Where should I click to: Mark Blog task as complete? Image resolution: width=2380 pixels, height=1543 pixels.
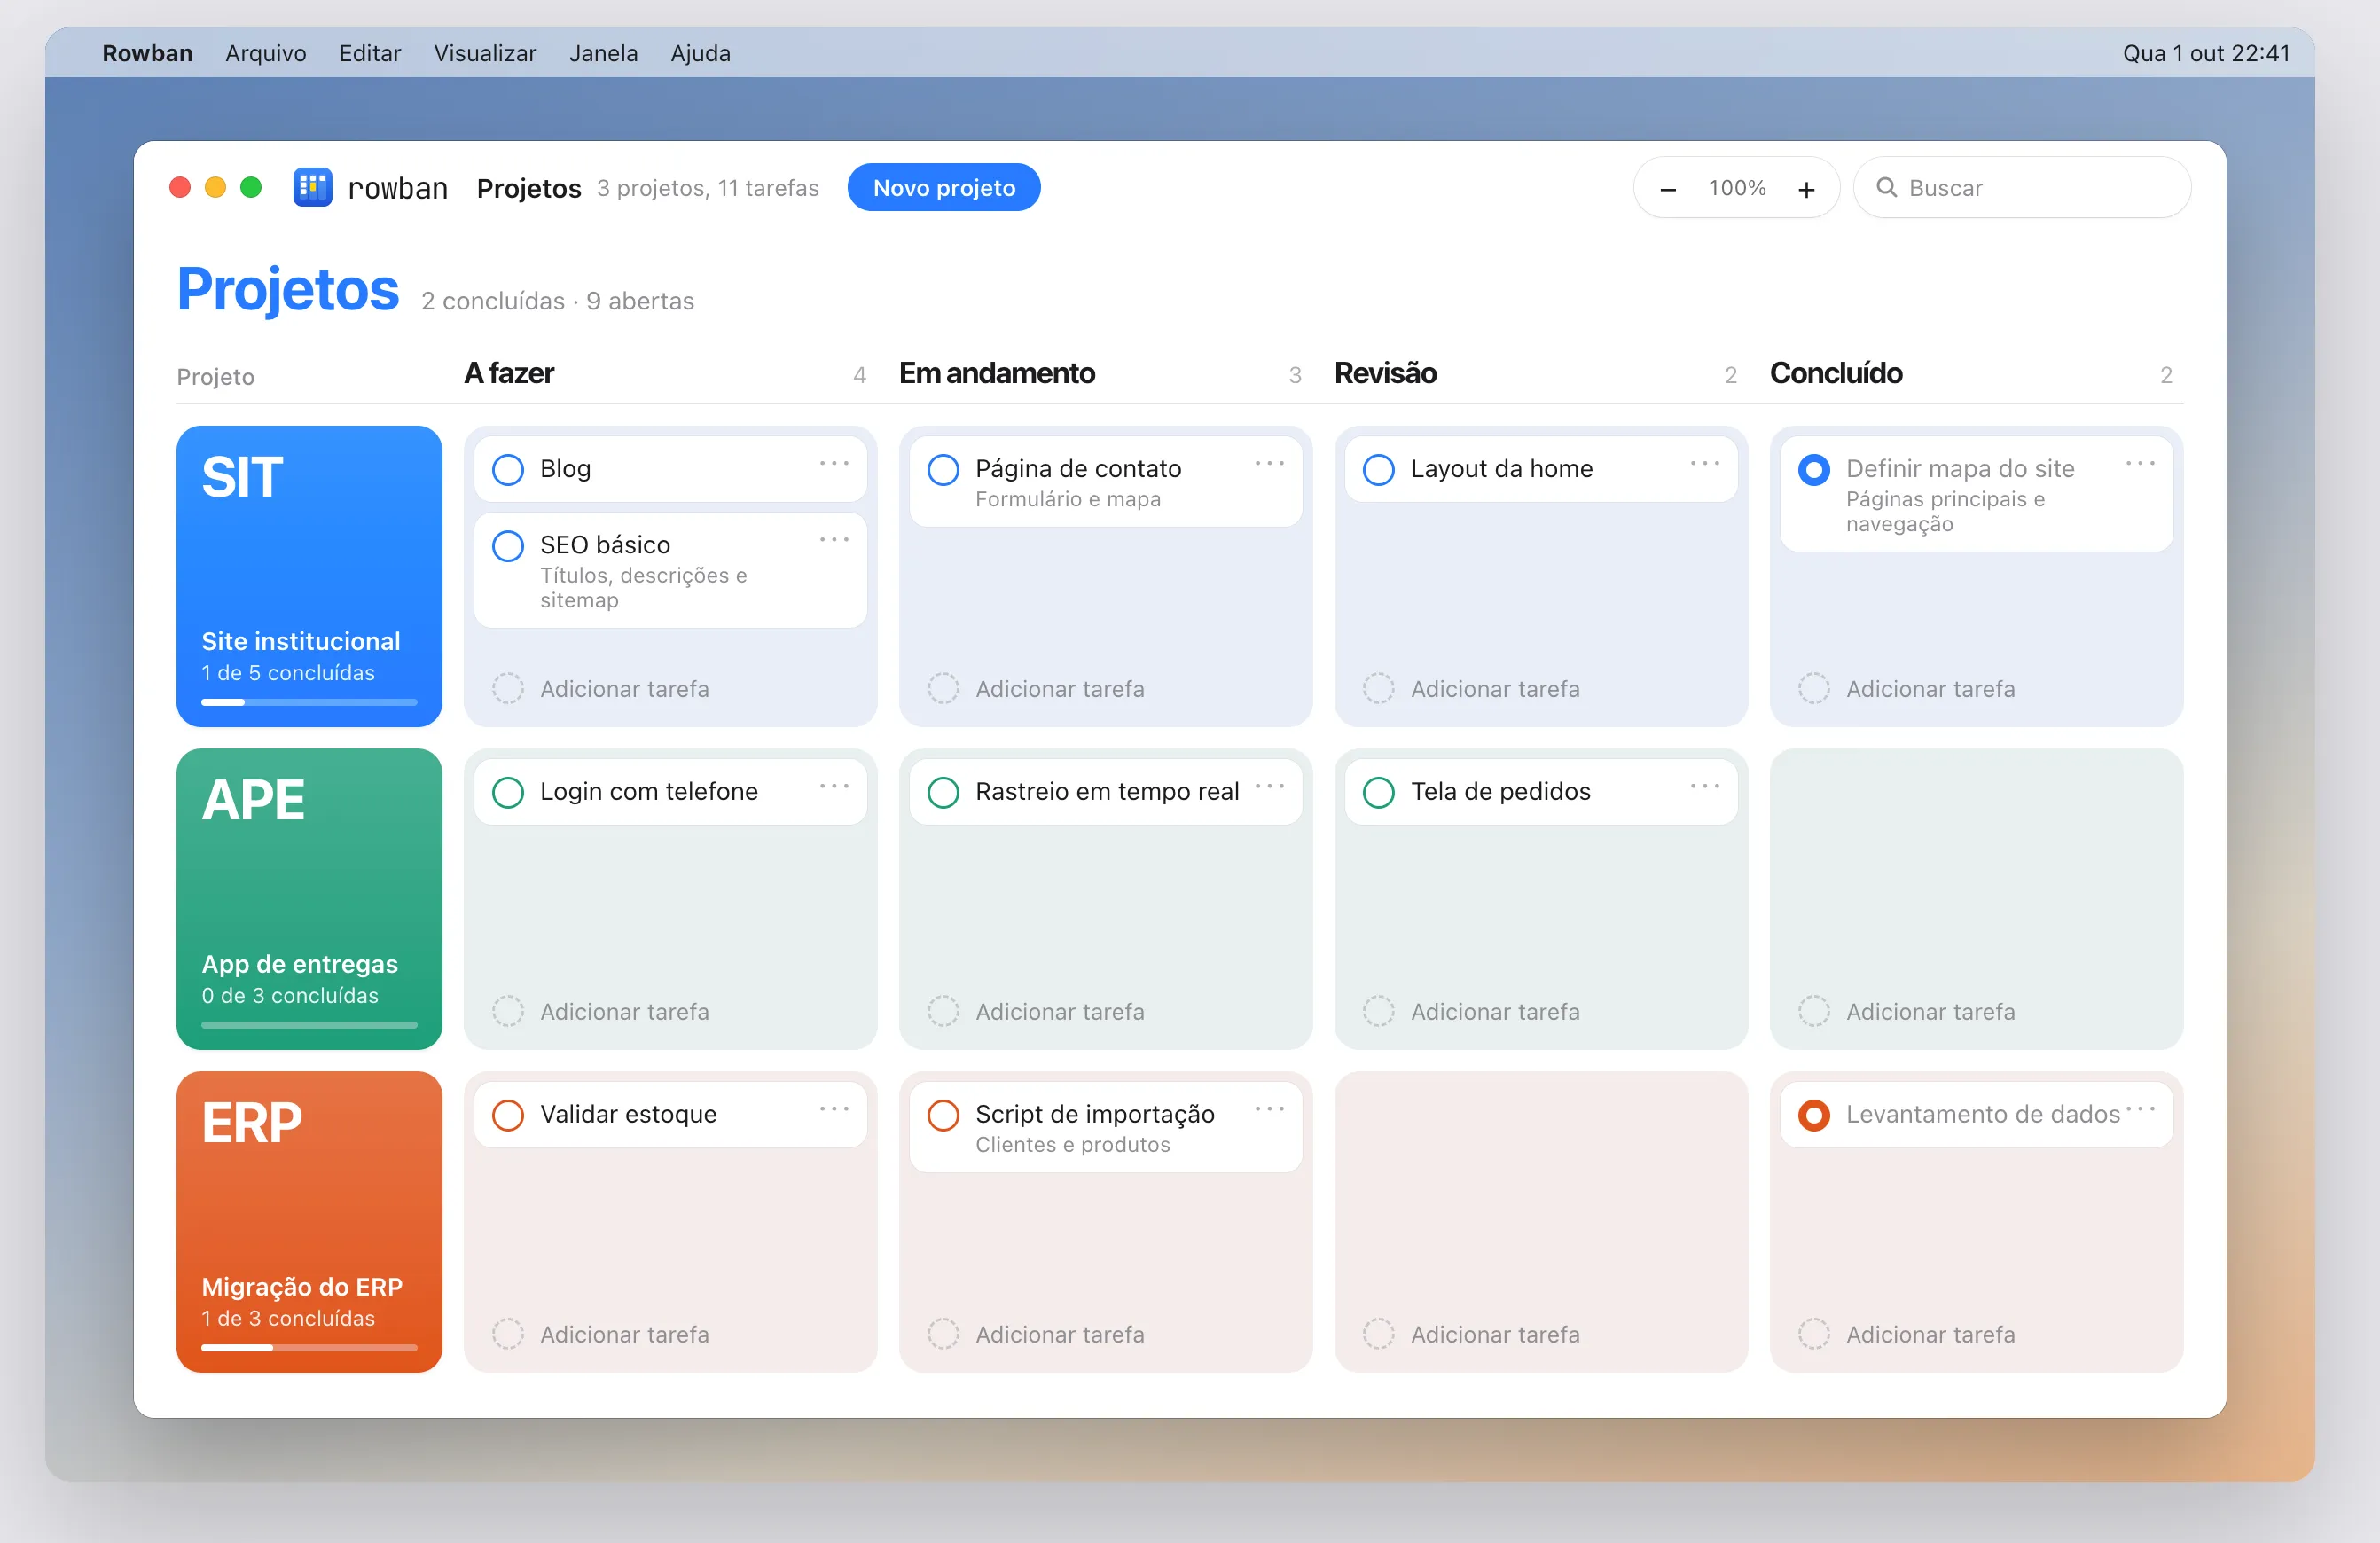tap(508, 469)
